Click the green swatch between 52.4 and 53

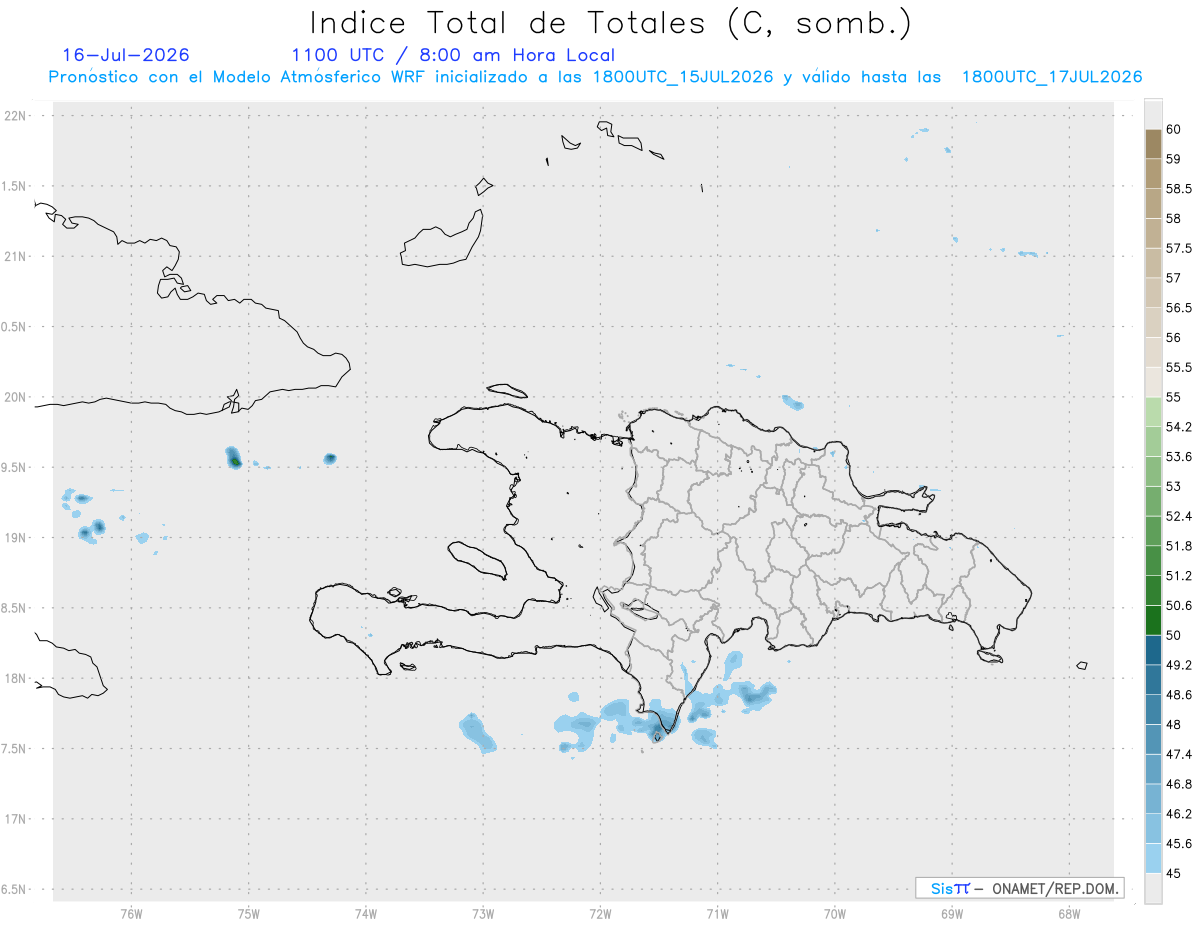coord(1153,501)
